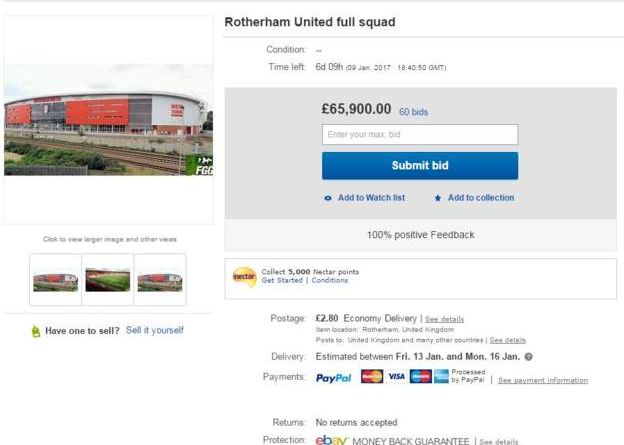Image resolution: width=624 pixels, height=445 pixels.
Task: Click Get Started for Nectar points
Action: pos(282,281)
